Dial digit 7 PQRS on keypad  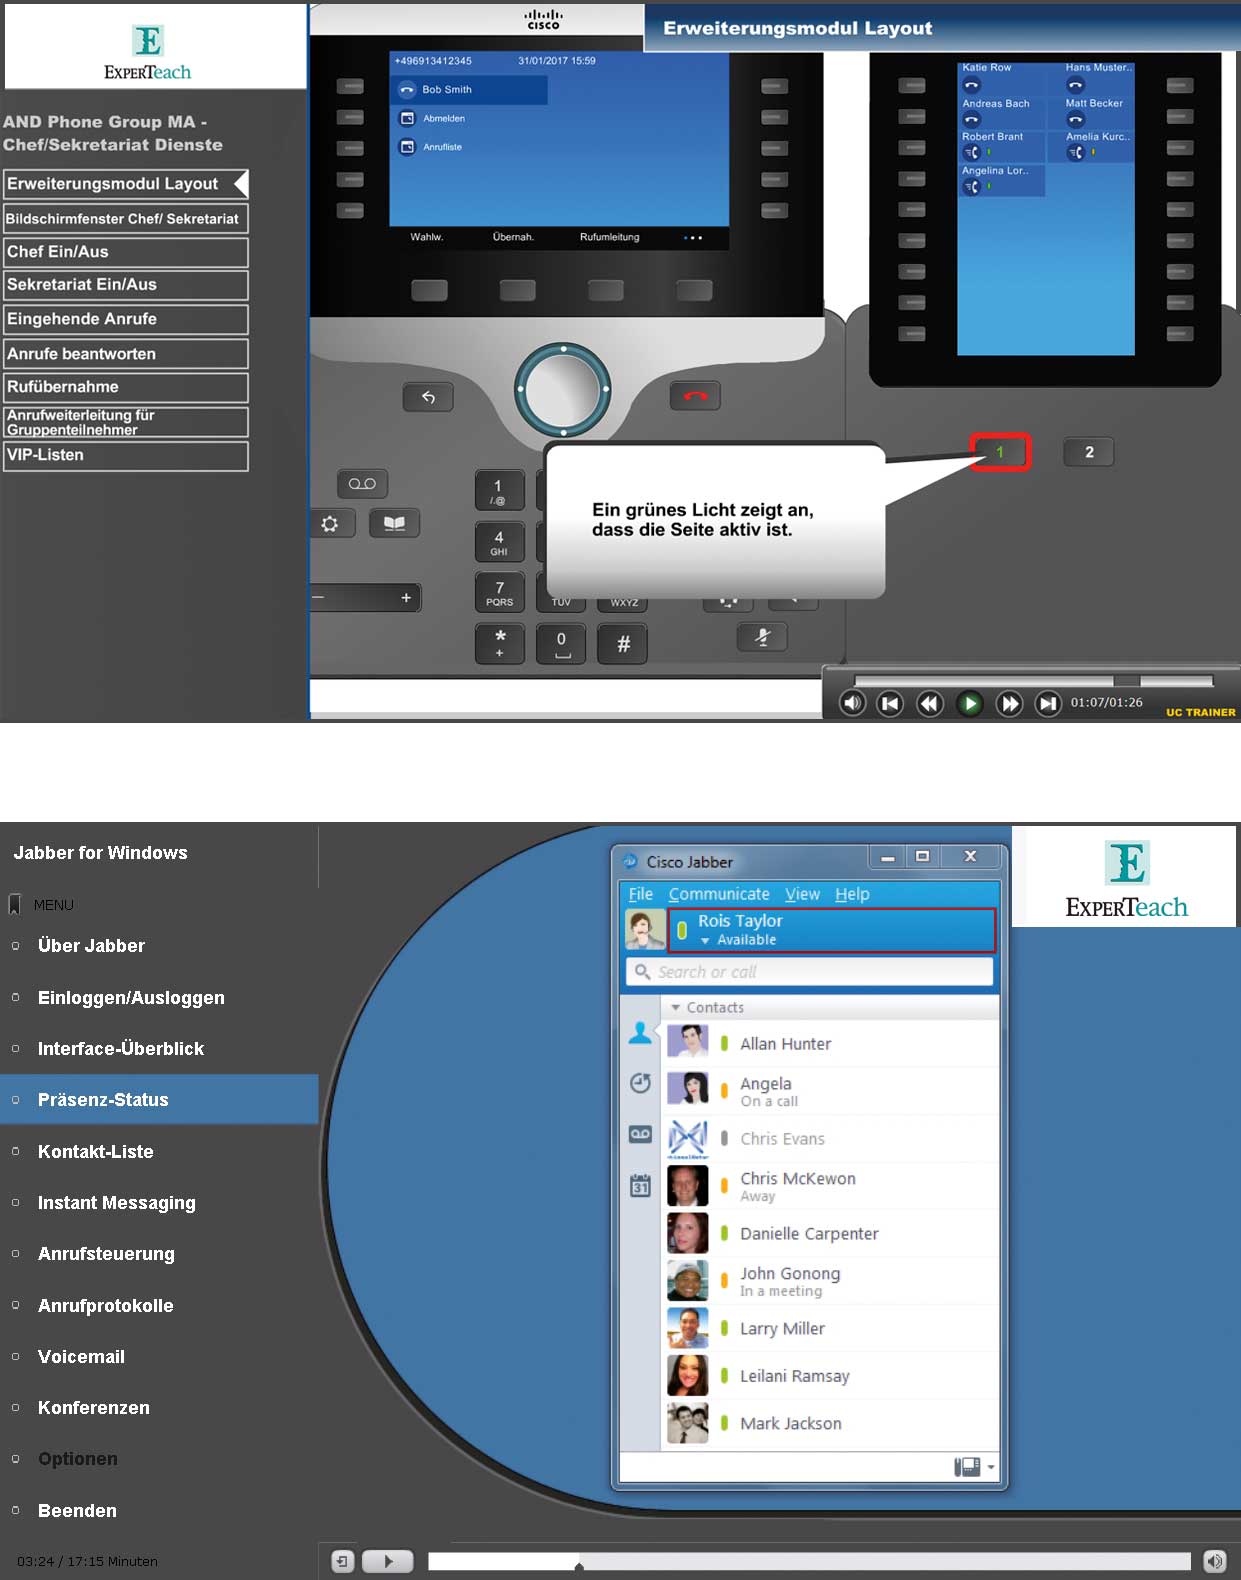pos(499,593)
